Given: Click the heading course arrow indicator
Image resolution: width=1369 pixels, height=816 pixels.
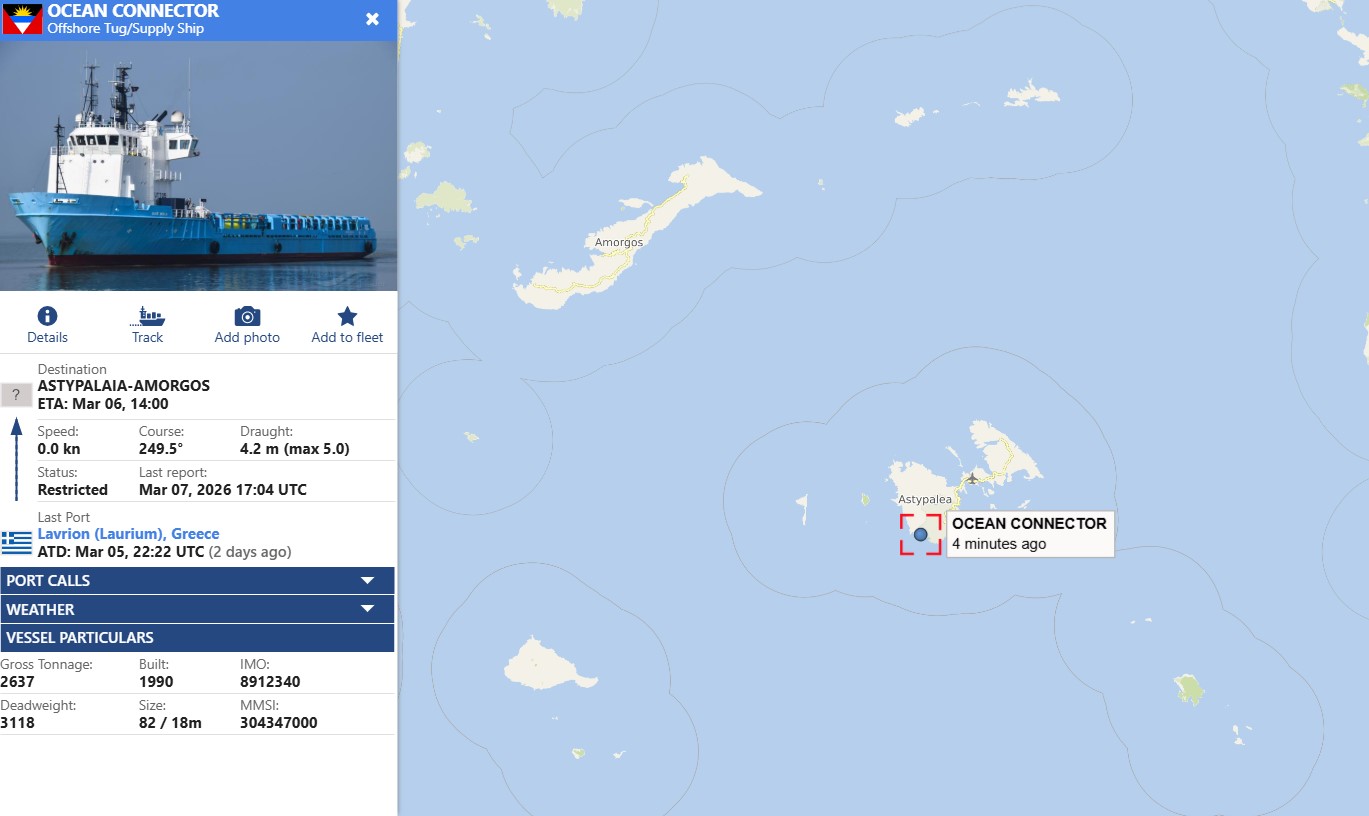Looking at the screenshot, I should coord(16,460).
